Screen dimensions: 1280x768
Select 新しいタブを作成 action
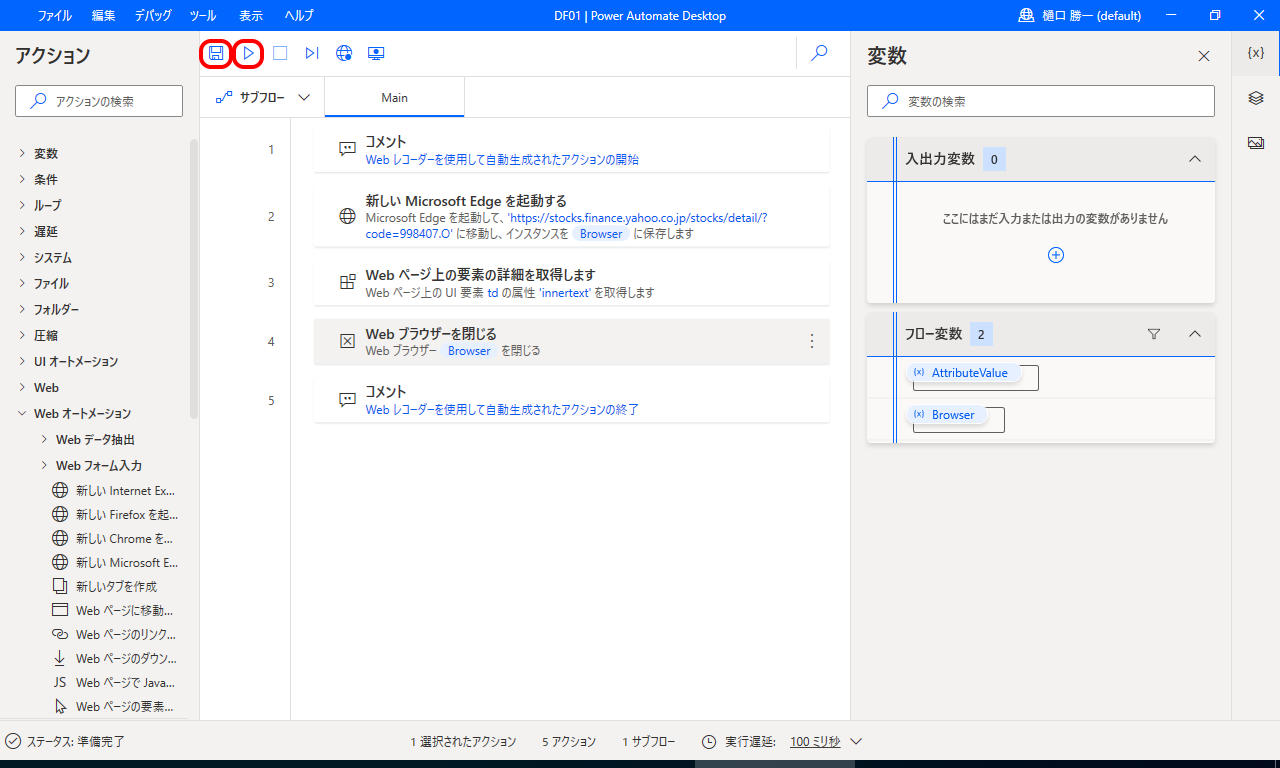[105, 587]
